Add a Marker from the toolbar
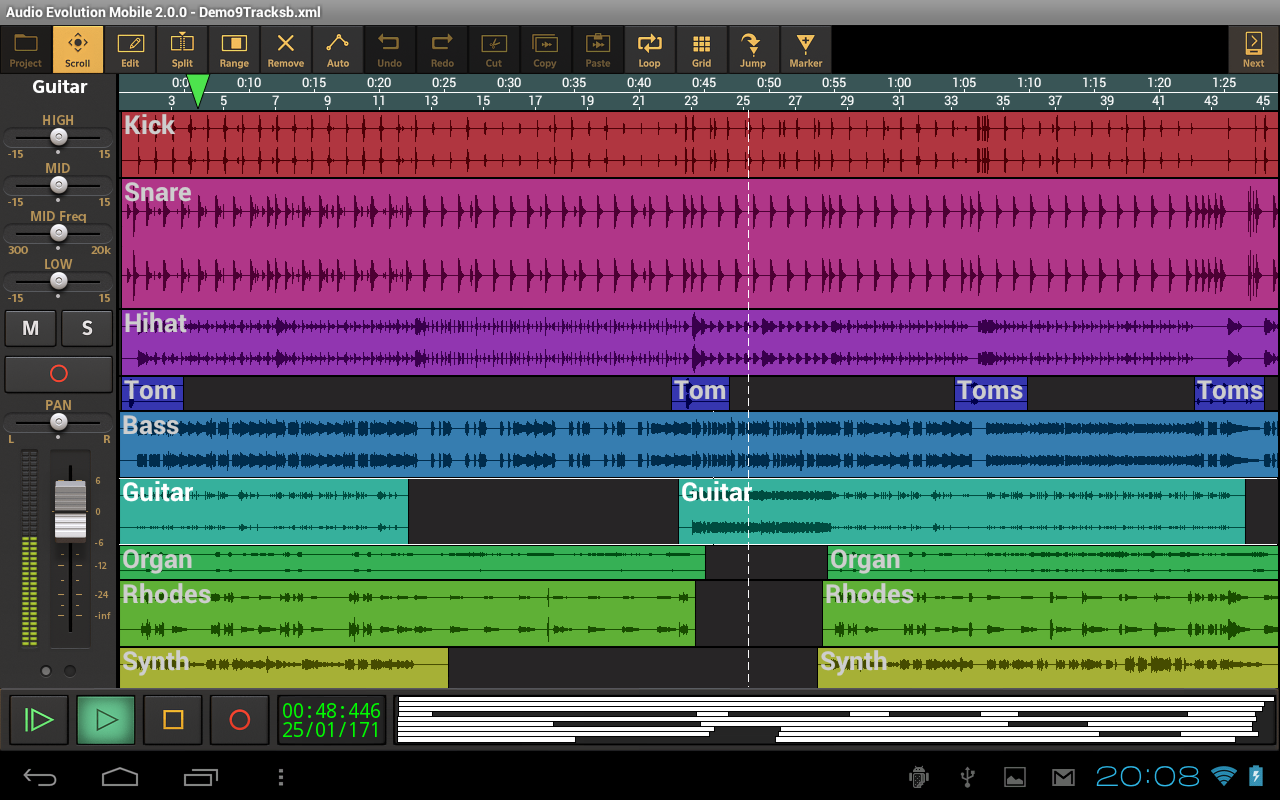 [x=805, y=48]
